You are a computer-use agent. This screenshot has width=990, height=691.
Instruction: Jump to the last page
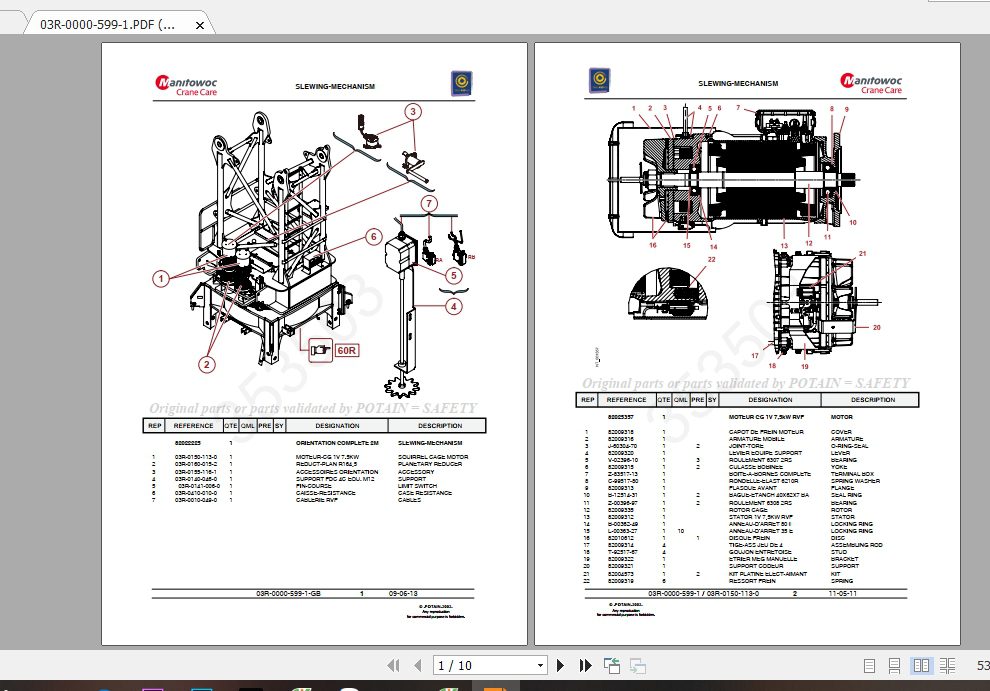[x=585, y=665]
